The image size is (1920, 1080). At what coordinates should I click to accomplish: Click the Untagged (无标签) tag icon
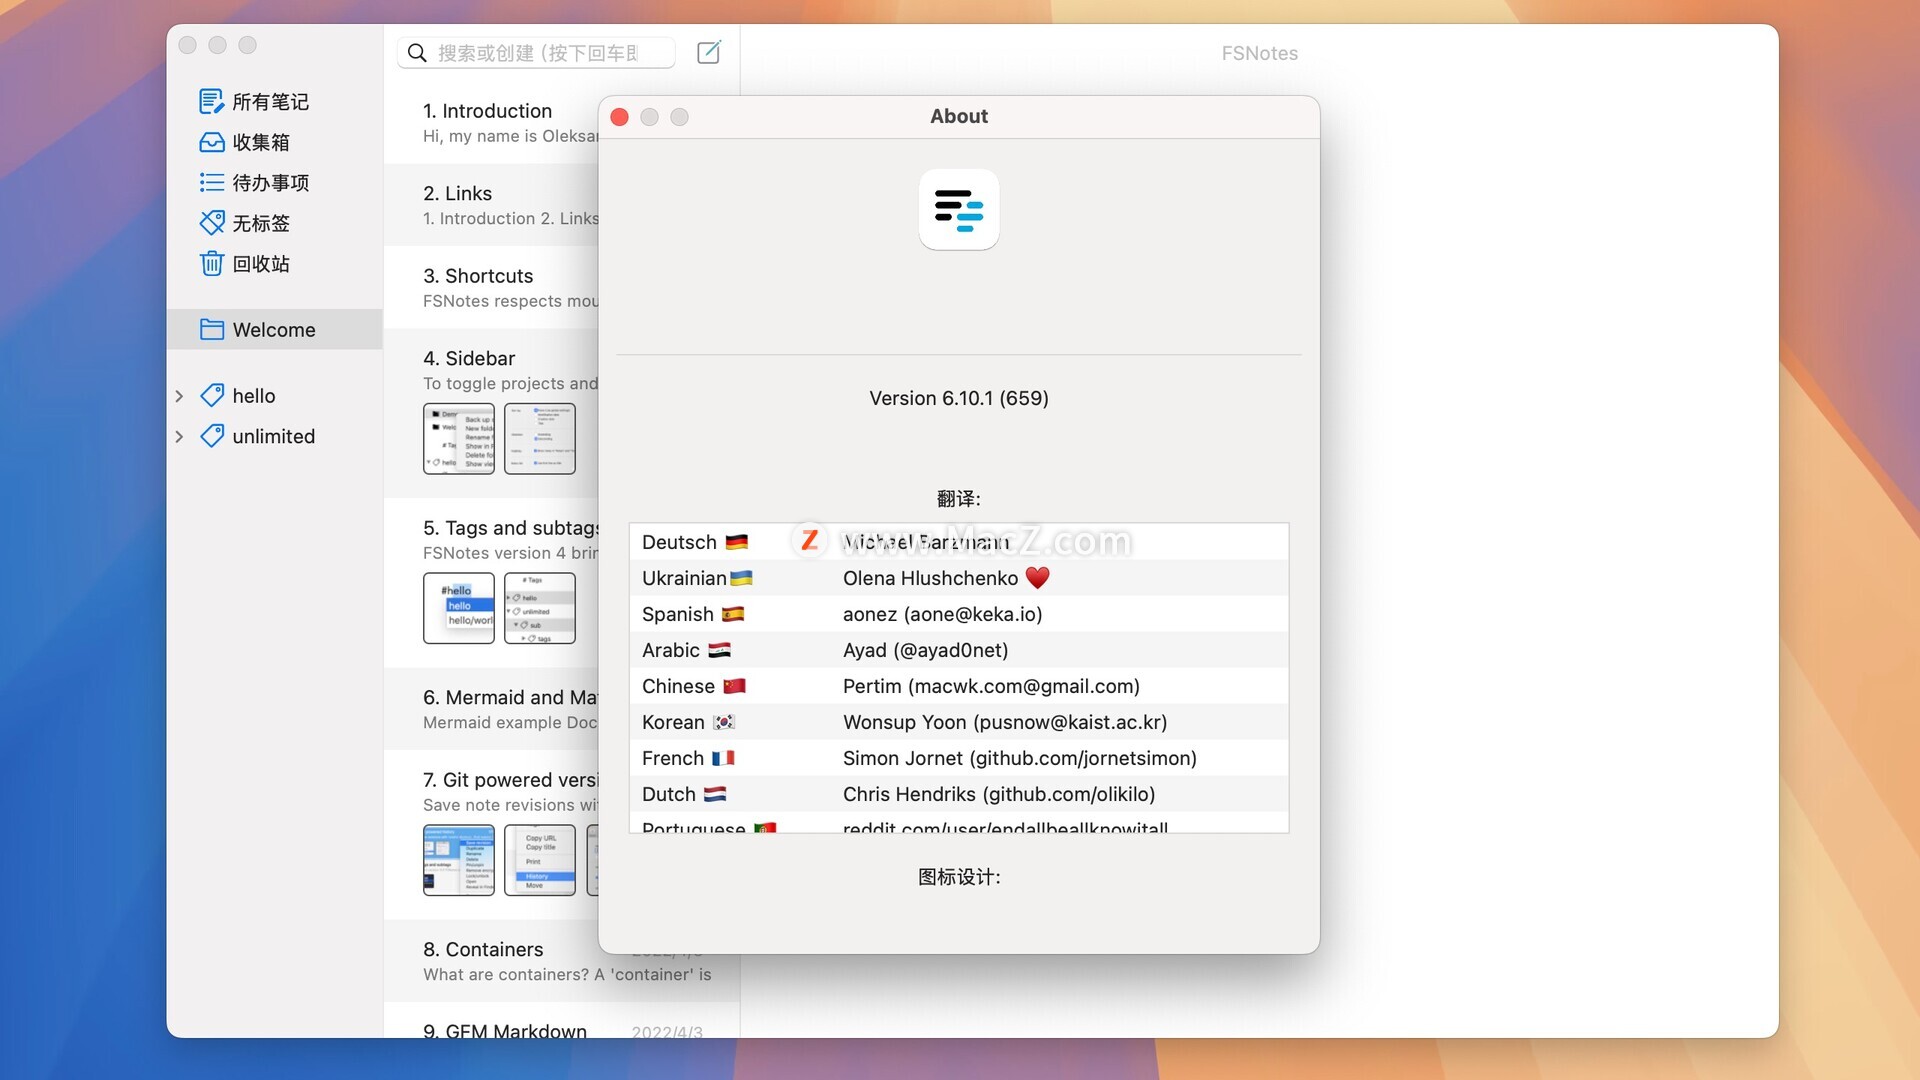pos(212,222)
